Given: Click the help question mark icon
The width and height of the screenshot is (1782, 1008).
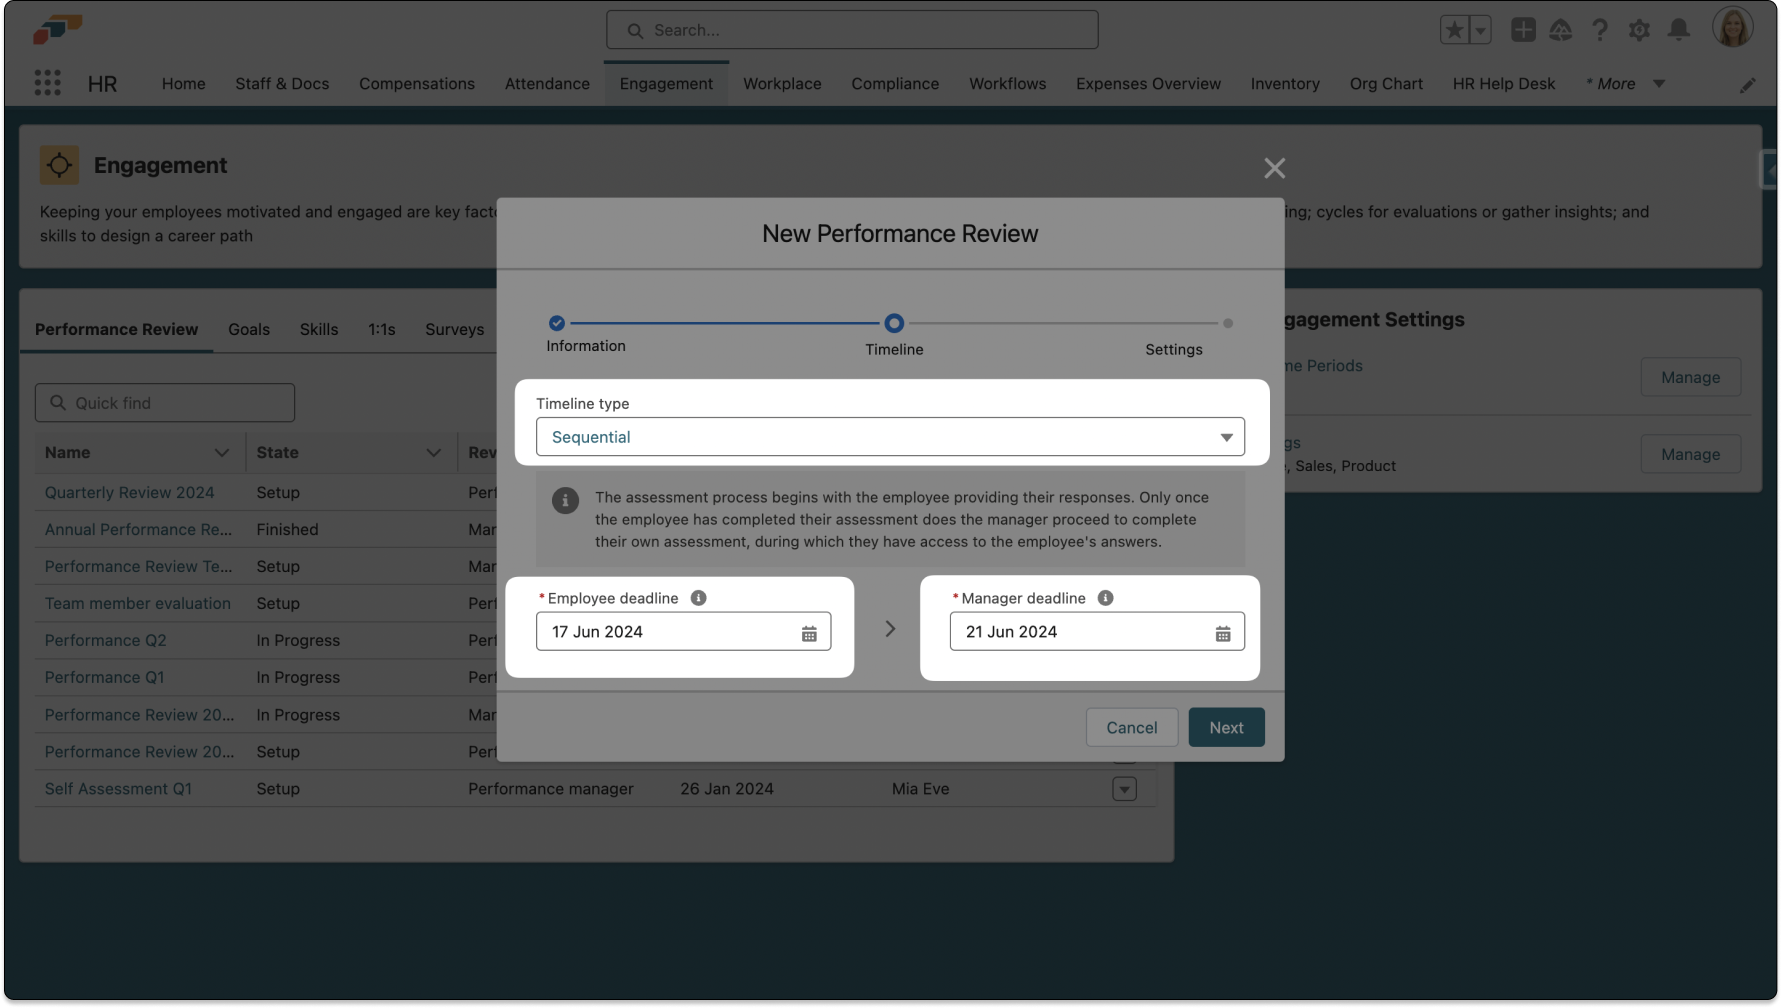Looking at the screenshot, I should [1600, 30].
